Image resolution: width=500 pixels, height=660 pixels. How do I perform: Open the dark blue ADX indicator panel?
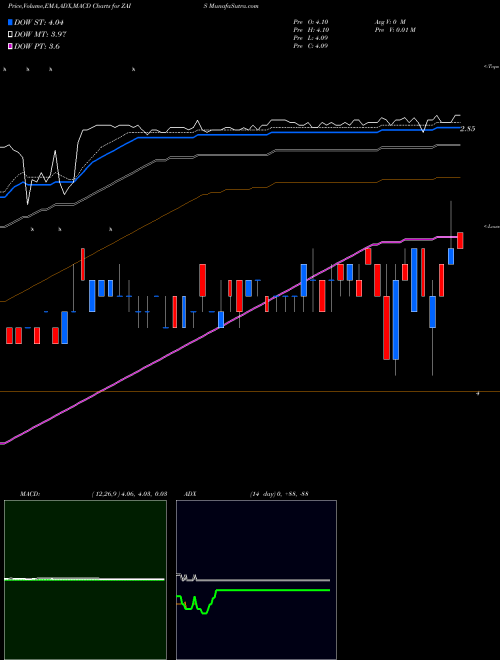click(x=256, y=580)
